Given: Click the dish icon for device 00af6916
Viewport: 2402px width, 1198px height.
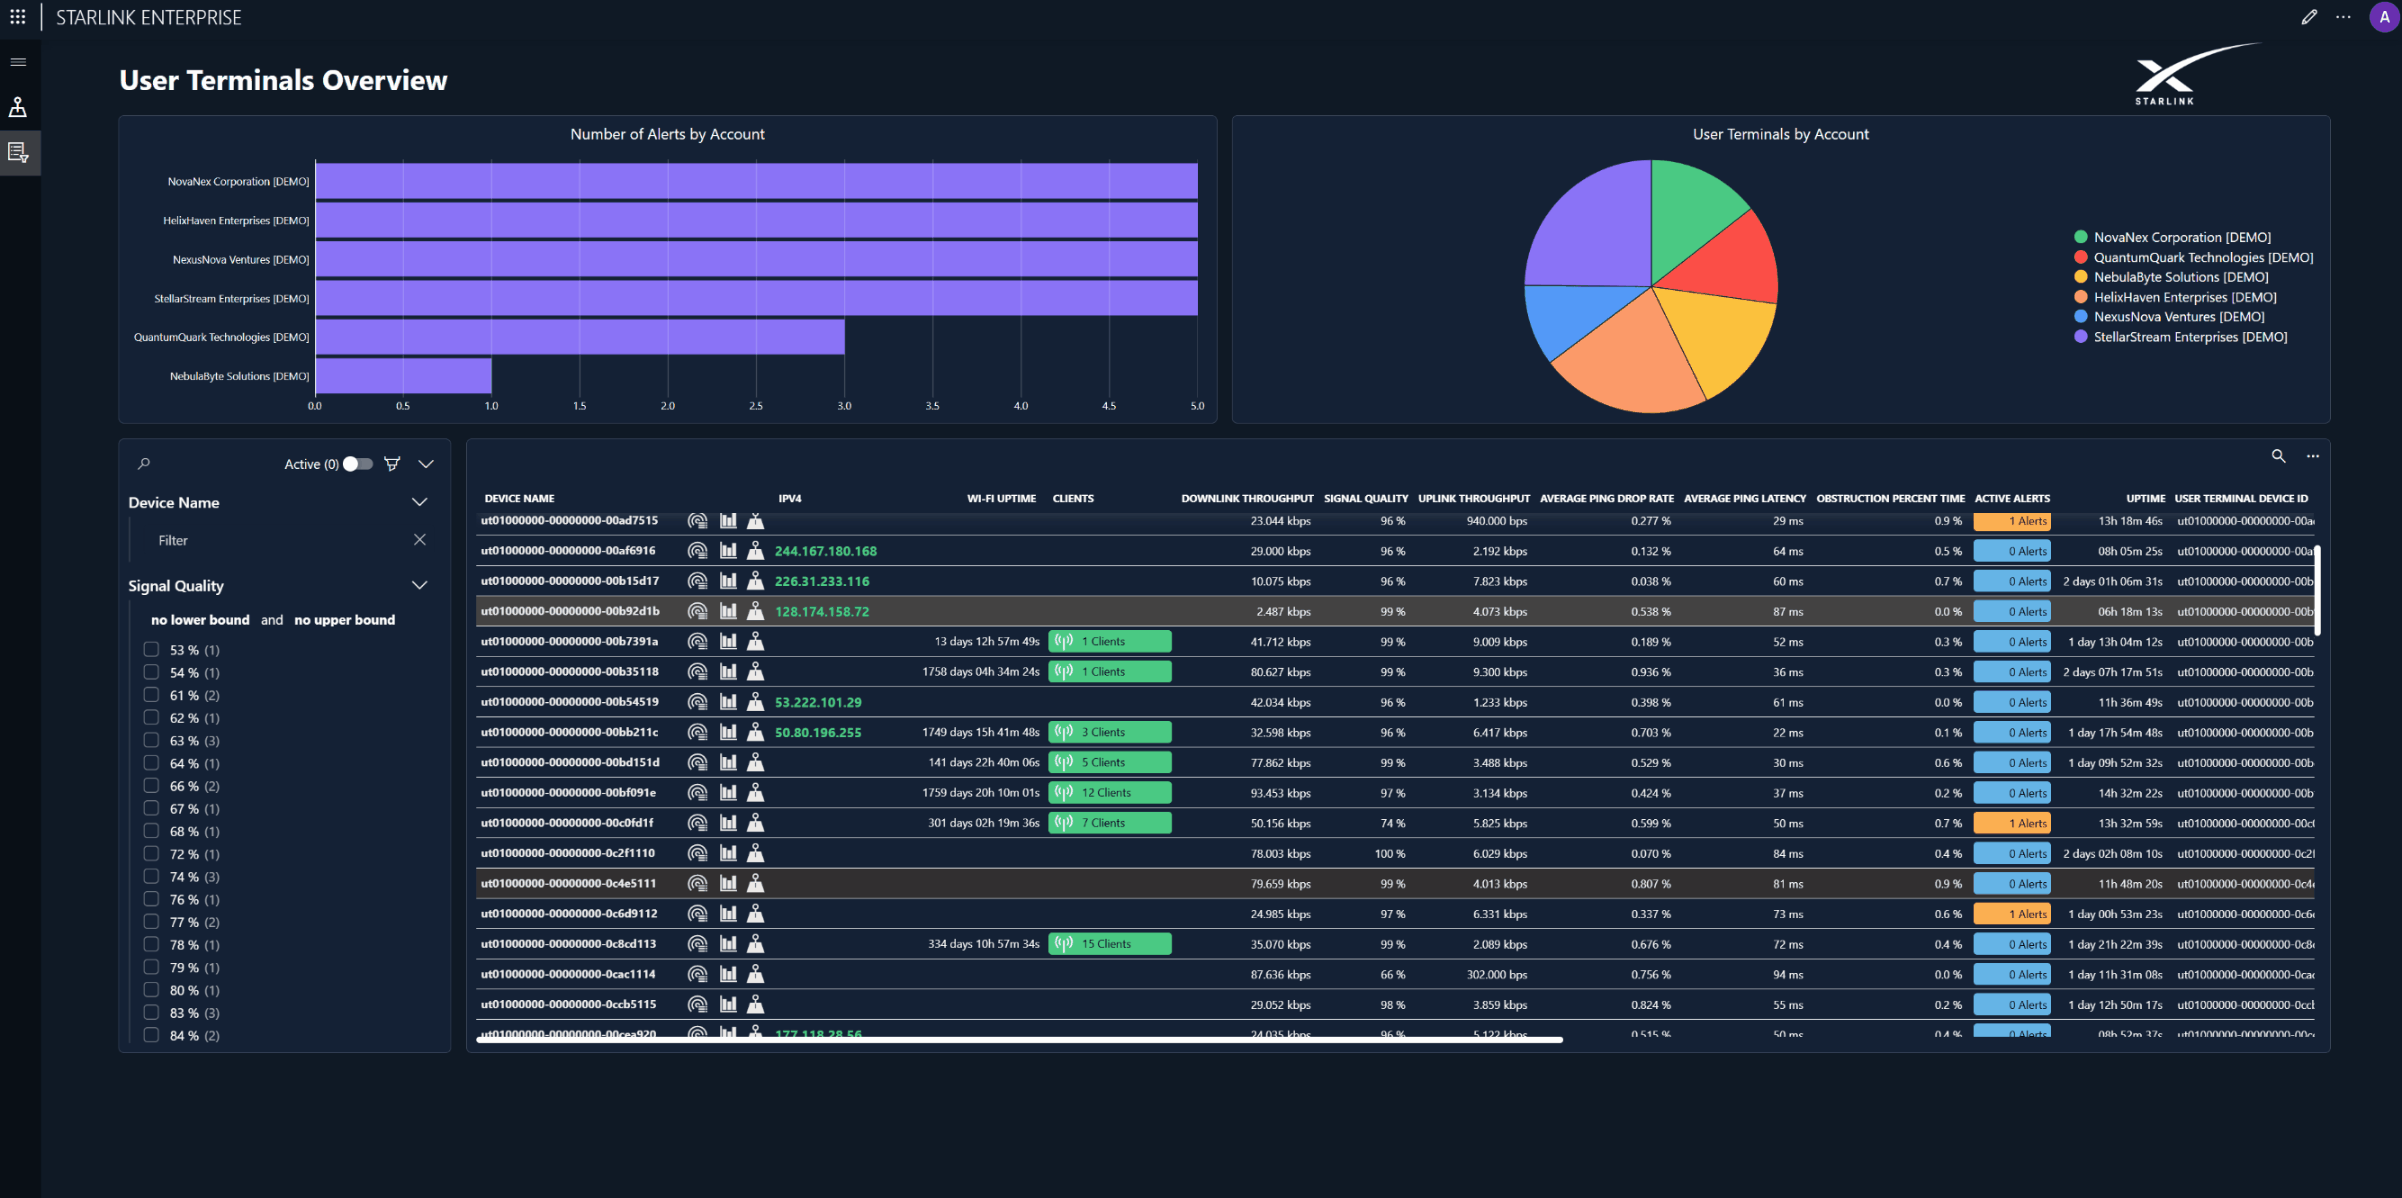Looking at the screenshot, I should (x=697, y=551).
